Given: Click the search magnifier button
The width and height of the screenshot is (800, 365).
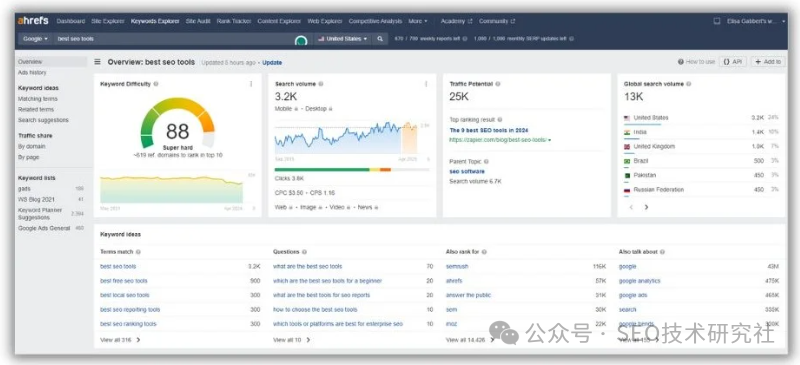Looking at the screenshot, I should [x=380, y=39].
